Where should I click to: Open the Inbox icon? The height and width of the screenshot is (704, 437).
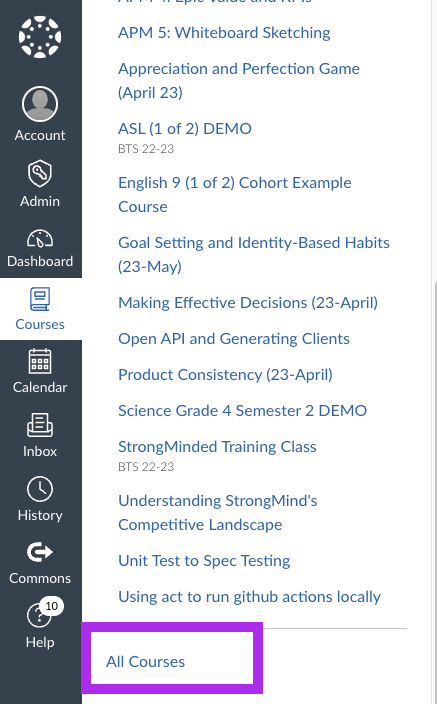(x=40, y=425)
